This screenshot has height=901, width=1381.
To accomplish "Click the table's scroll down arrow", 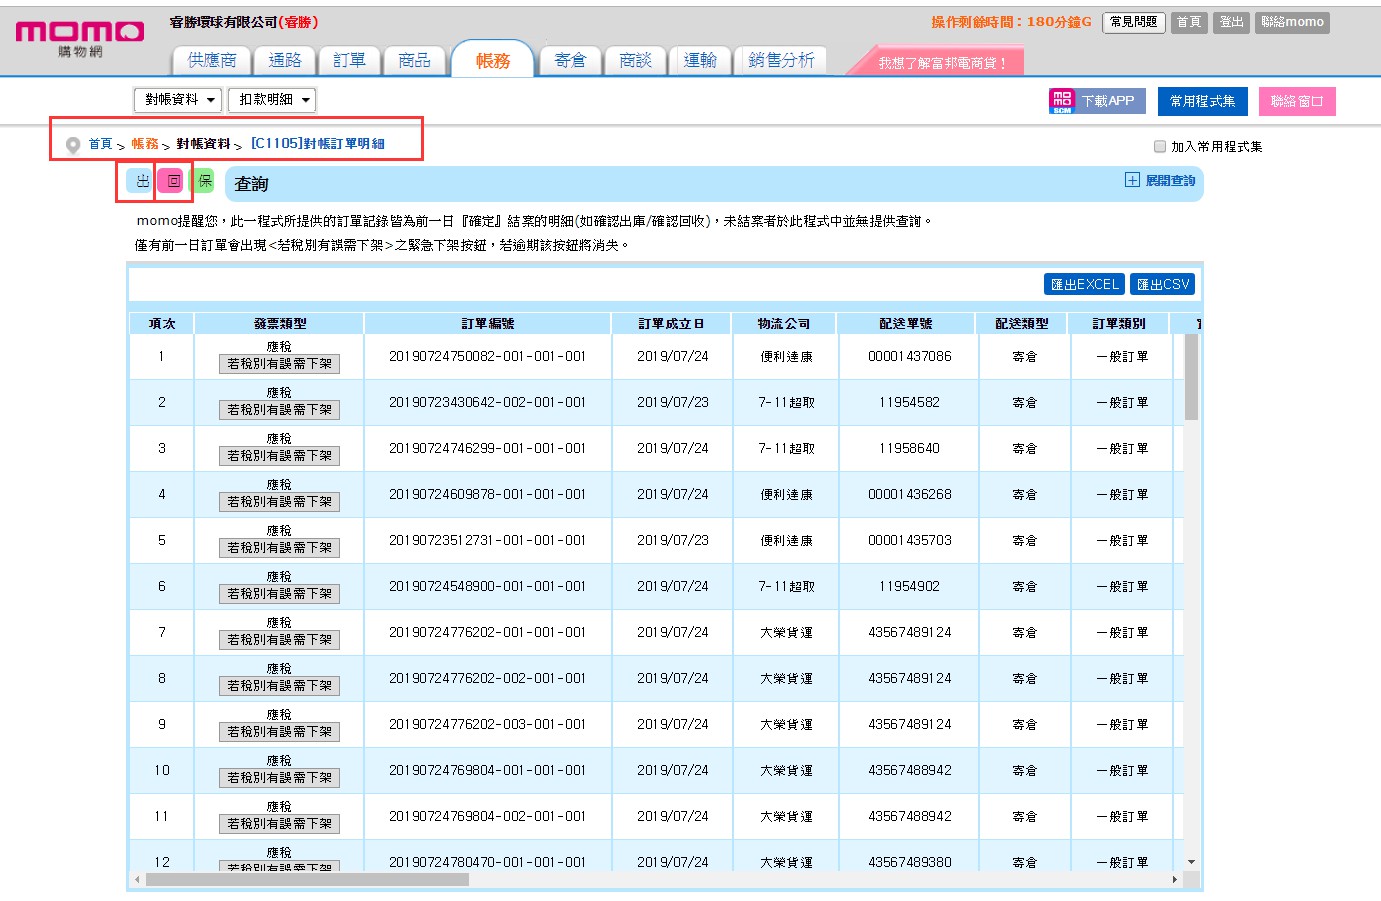I will pos(1191,861).
